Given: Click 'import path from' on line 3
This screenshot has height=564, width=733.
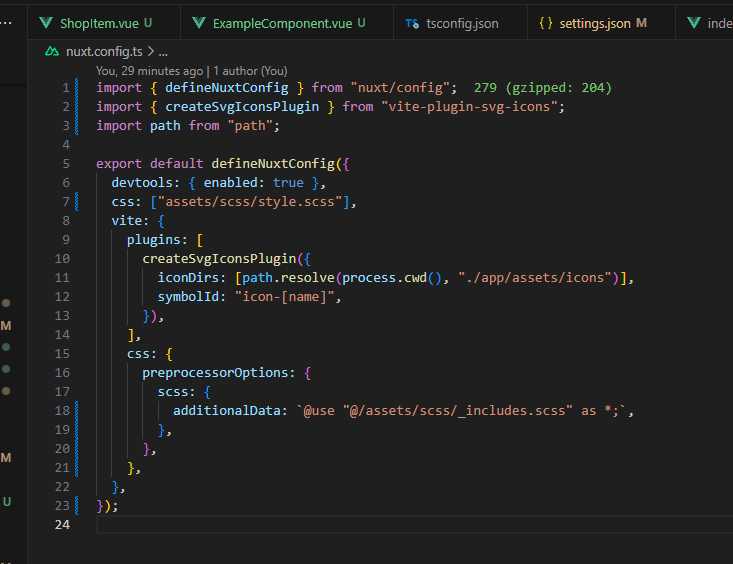Looking at the screenshot, I should pos(158,126).
